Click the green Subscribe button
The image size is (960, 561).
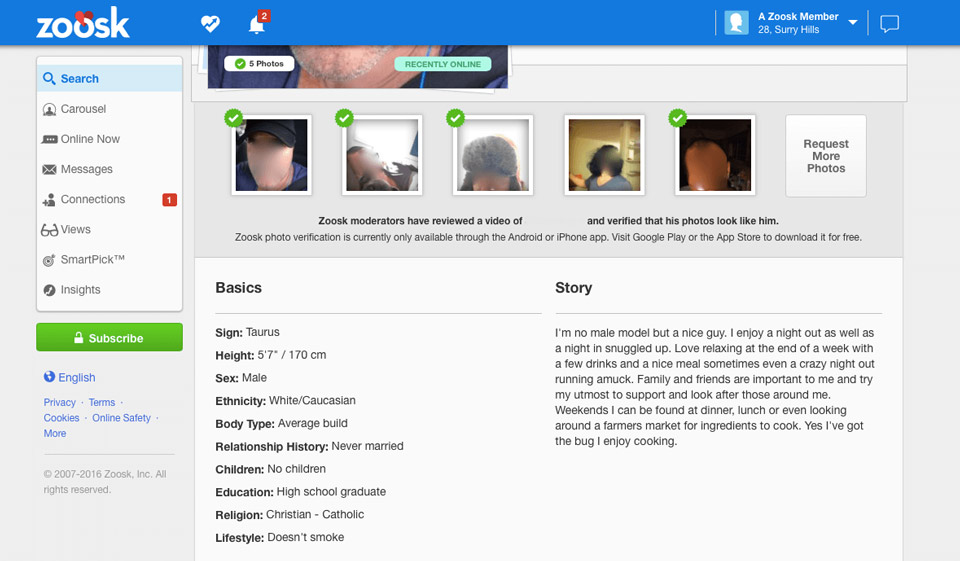109,338
